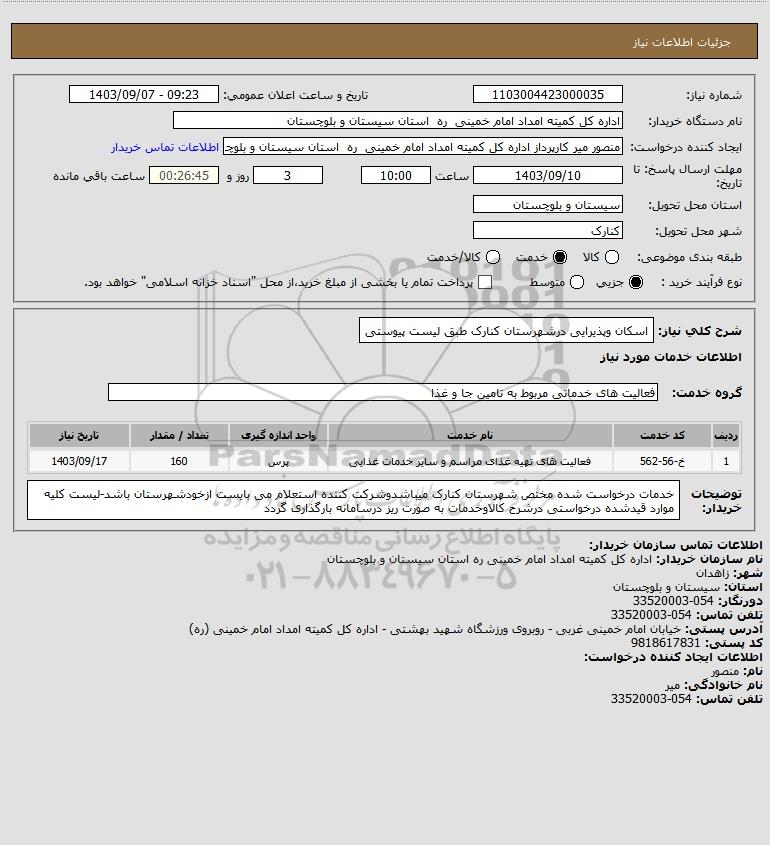Image resolution: width=770 pixels, height=845 pixels.
Task: Toggle the Islamic treasury payment checkbox
Action: pos(485,282)
